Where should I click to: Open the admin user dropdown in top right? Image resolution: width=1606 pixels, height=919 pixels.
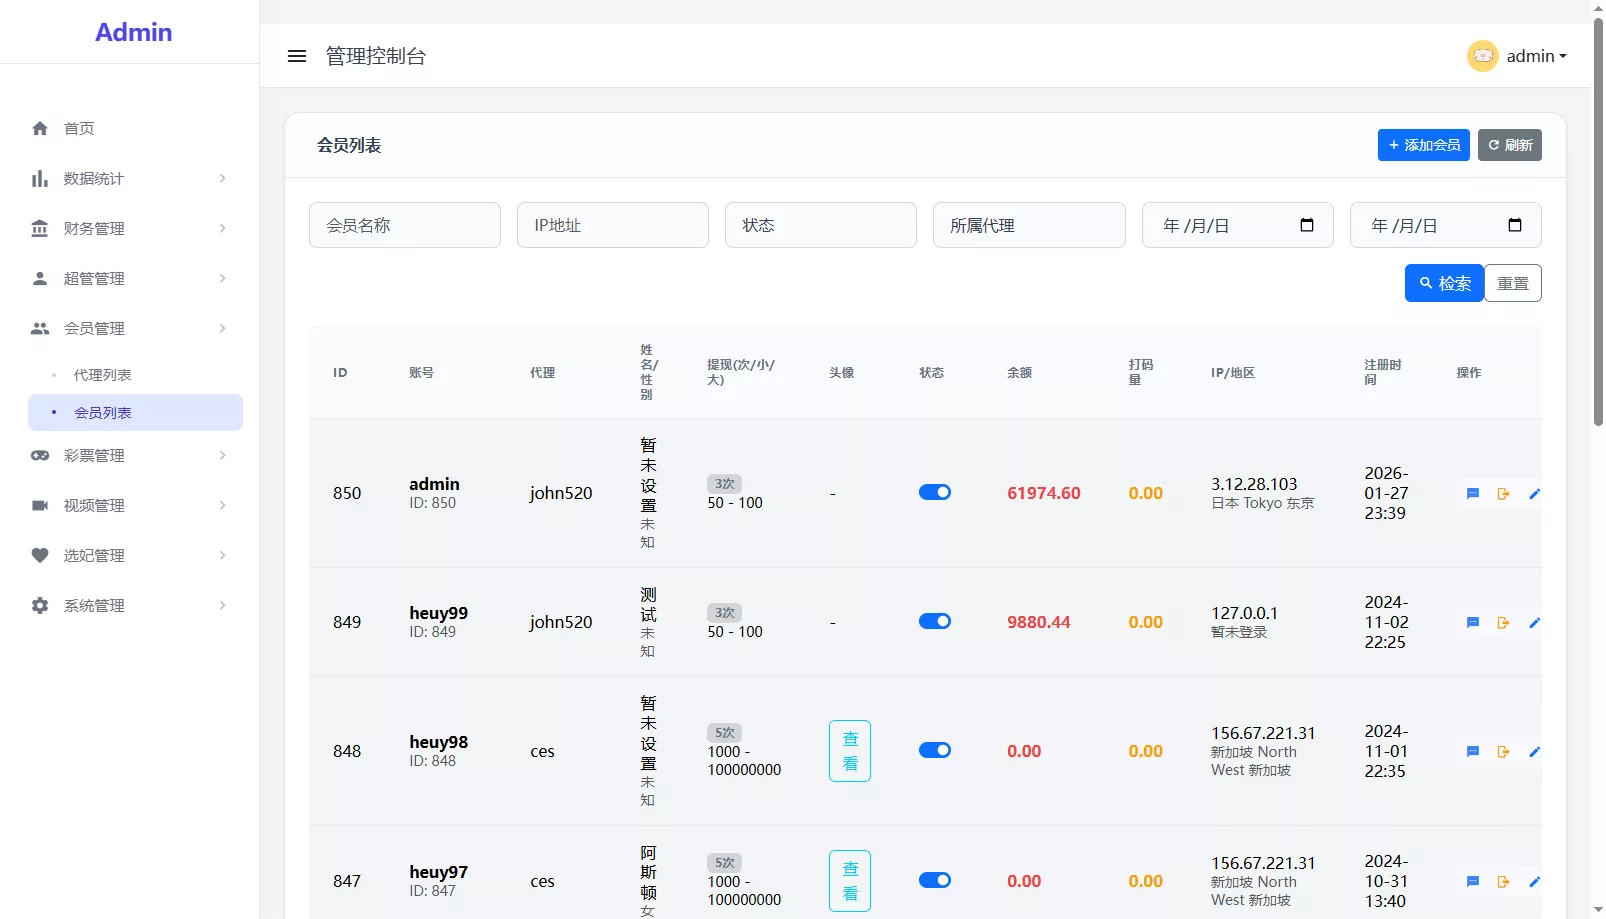pyautogui.click(x=1530, y=56)
